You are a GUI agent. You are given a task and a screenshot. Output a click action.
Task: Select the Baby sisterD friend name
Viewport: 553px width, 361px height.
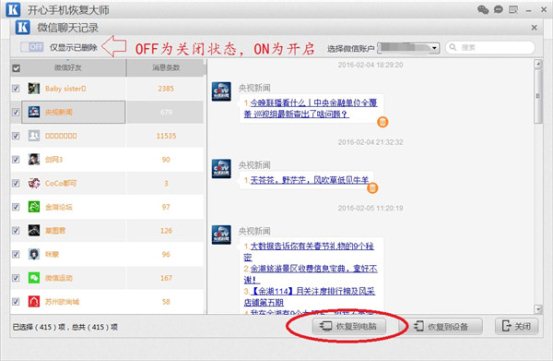(x=66, y=88)
